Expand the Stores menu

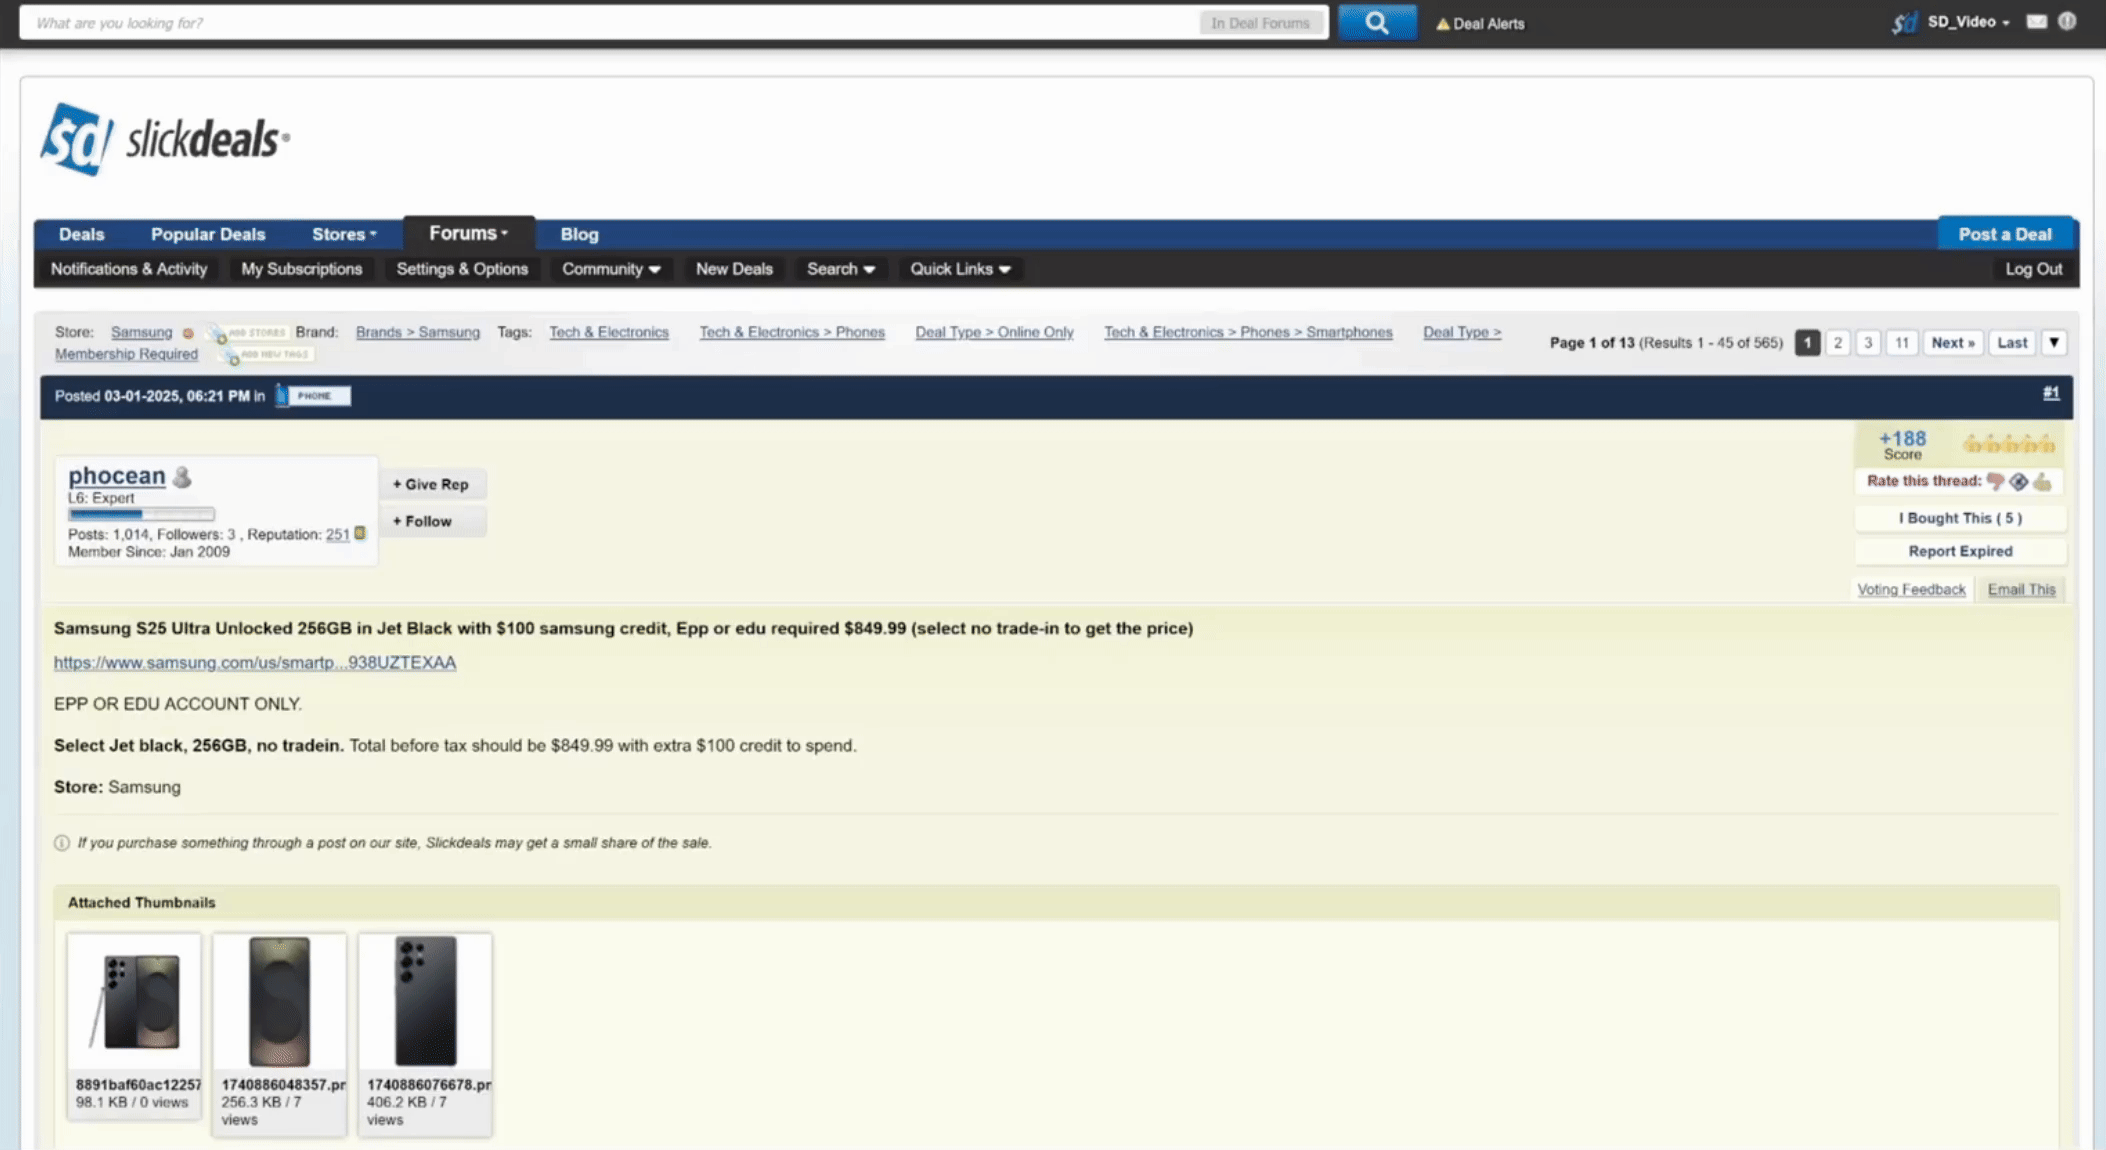(344, 234)
